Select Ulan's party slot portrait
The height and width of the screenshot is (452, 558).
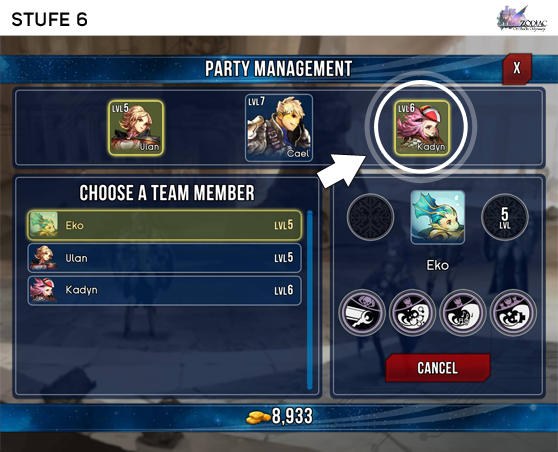136,128
